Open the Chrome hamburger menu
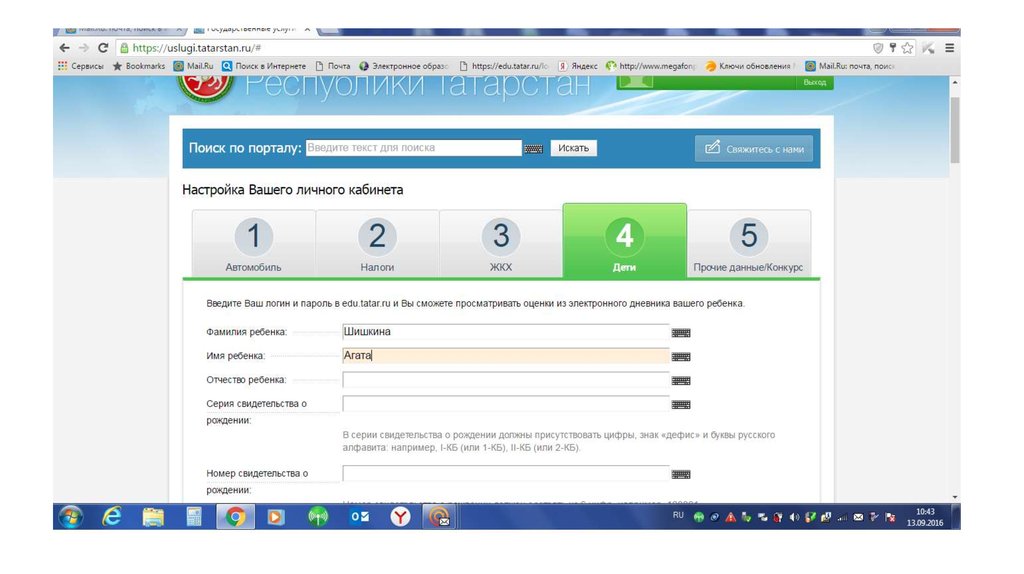The image size is (1024, 574). pos(949,47)
